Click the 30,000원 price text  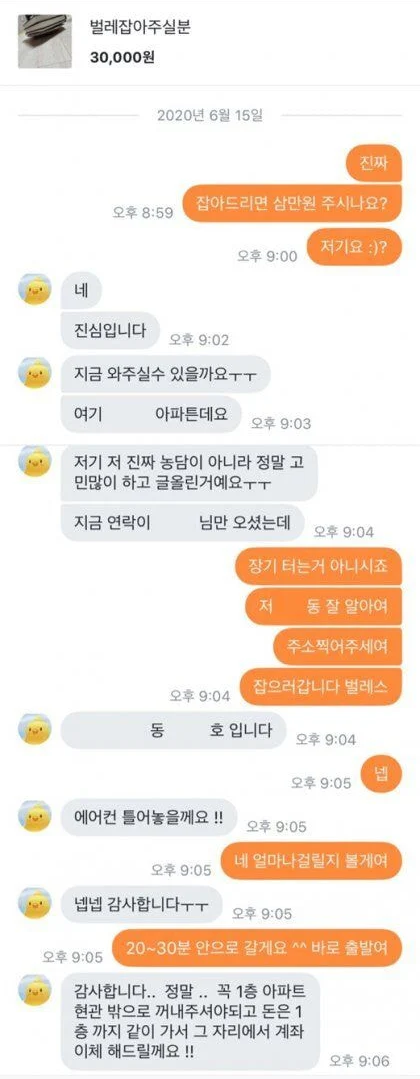122,58
